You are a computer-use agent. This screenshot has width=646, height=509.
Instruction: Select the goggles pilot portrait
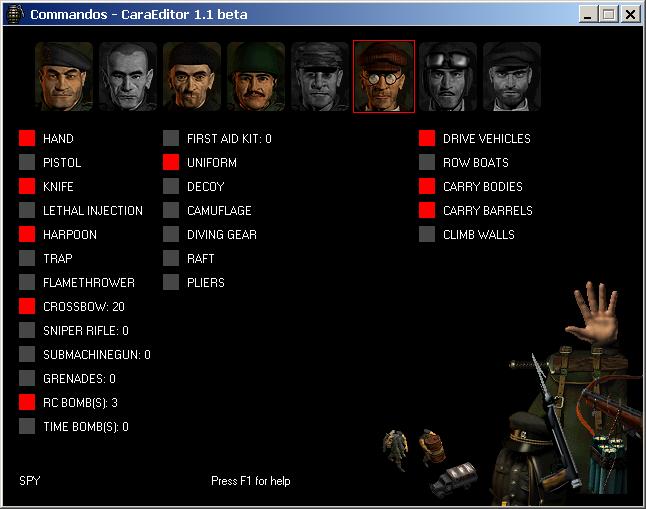point(448,77)
